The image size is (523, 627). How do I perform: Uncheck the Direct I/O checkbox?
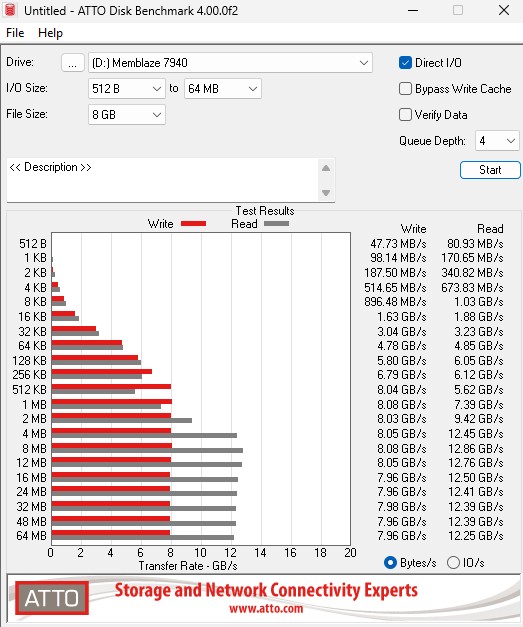[x=405, y=63]
